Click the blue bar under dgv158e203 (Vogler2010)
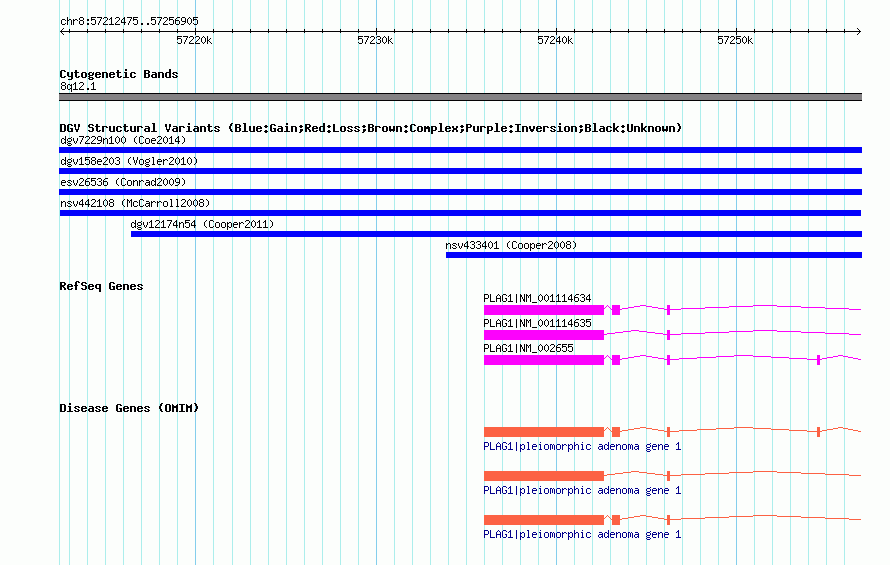The width and height of the screenshot is (890, 565). point(460,171)
